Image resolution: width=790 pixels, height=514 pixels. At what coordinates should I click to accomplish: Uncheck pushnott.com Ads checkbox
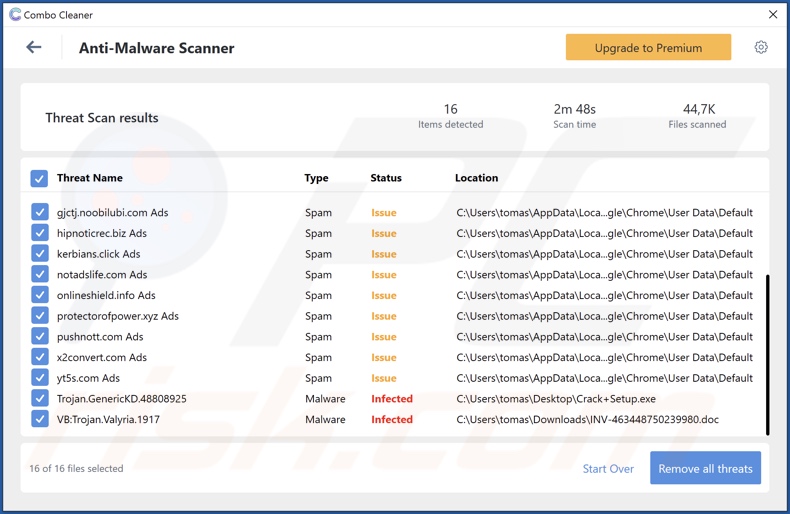click(x=39, y=336)
